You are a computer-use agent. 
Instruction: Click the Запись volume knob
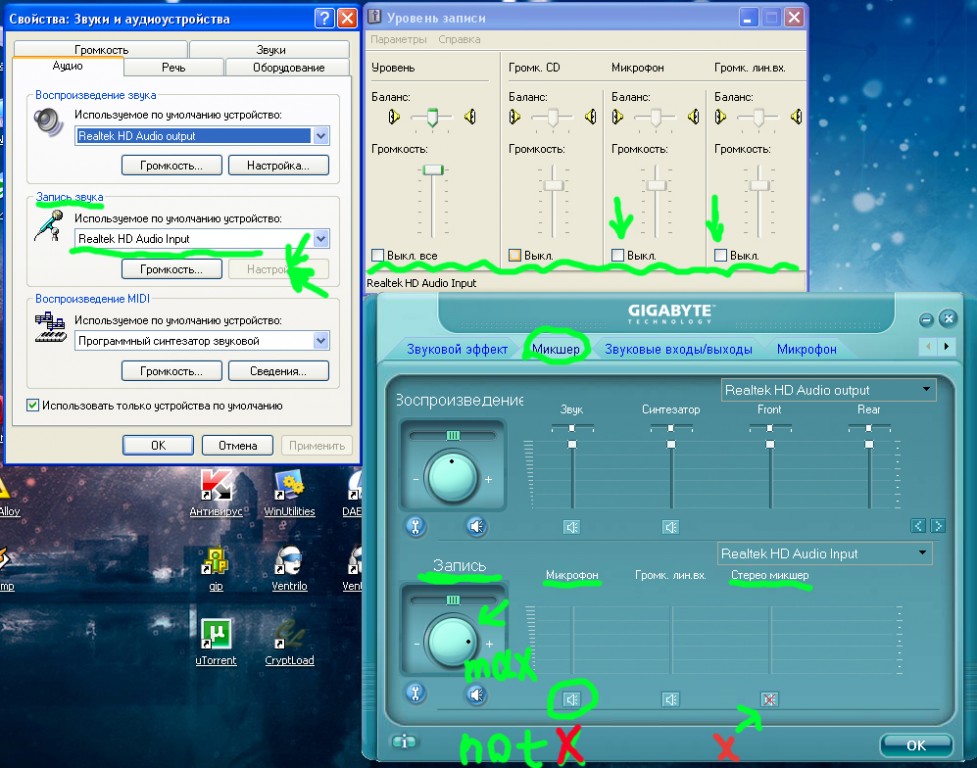point(452,642)
